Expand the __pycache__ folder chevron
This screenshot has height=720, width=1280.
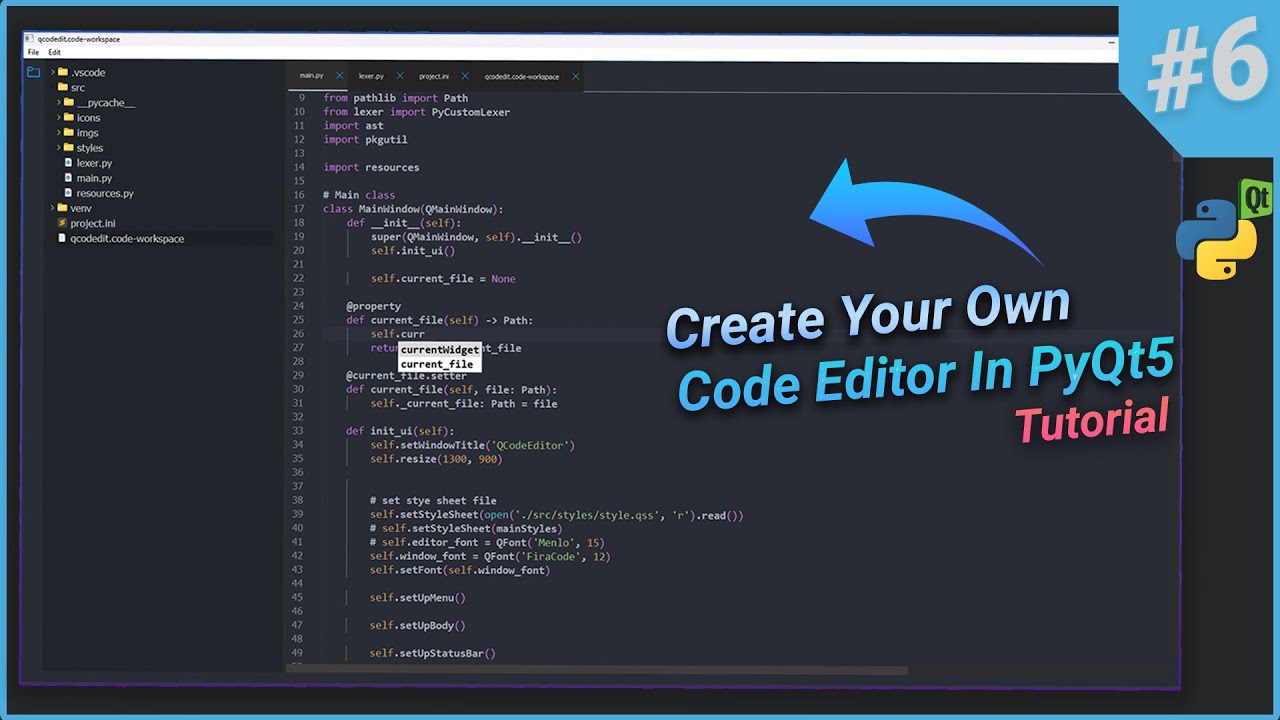point(58,102)
